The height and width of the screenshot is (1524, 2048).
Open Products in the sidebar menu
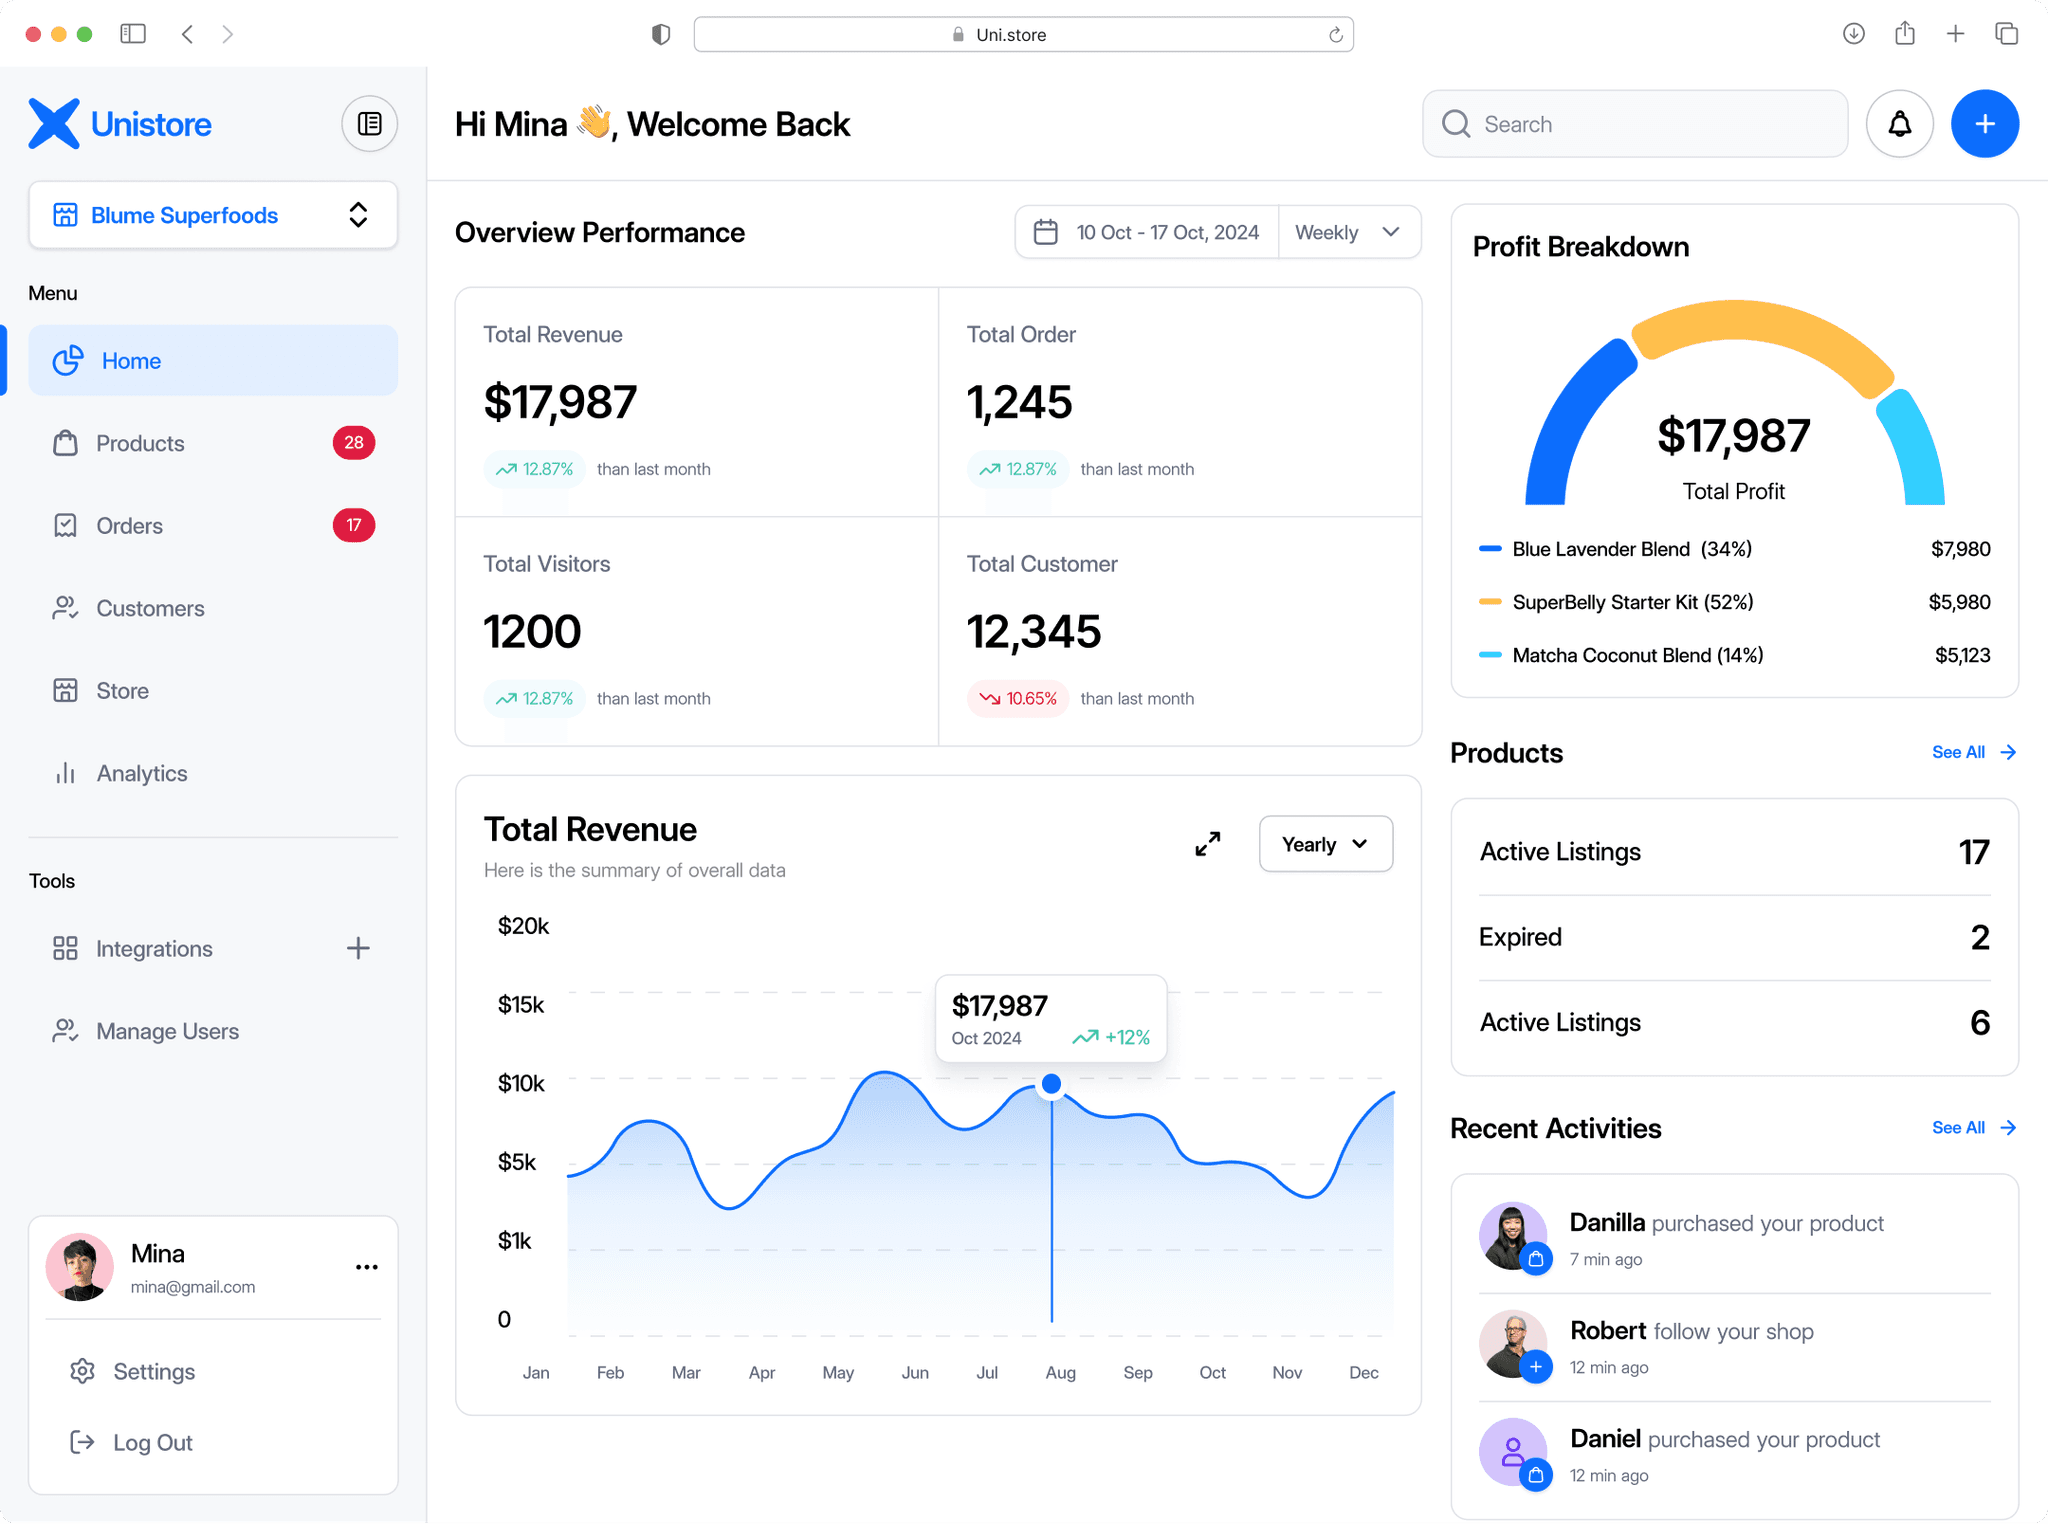click(x=213, y=443)
